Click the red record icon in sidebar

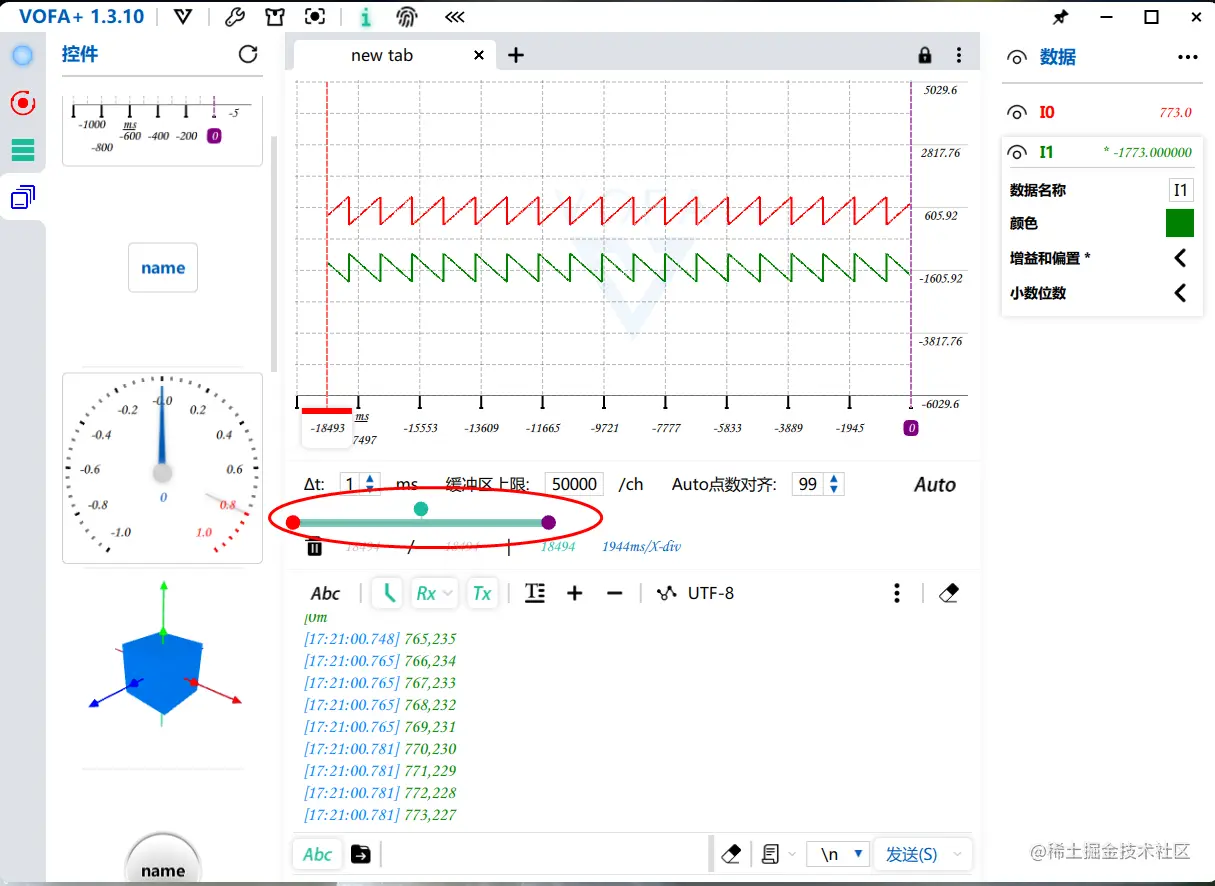[x=22, y=102]
